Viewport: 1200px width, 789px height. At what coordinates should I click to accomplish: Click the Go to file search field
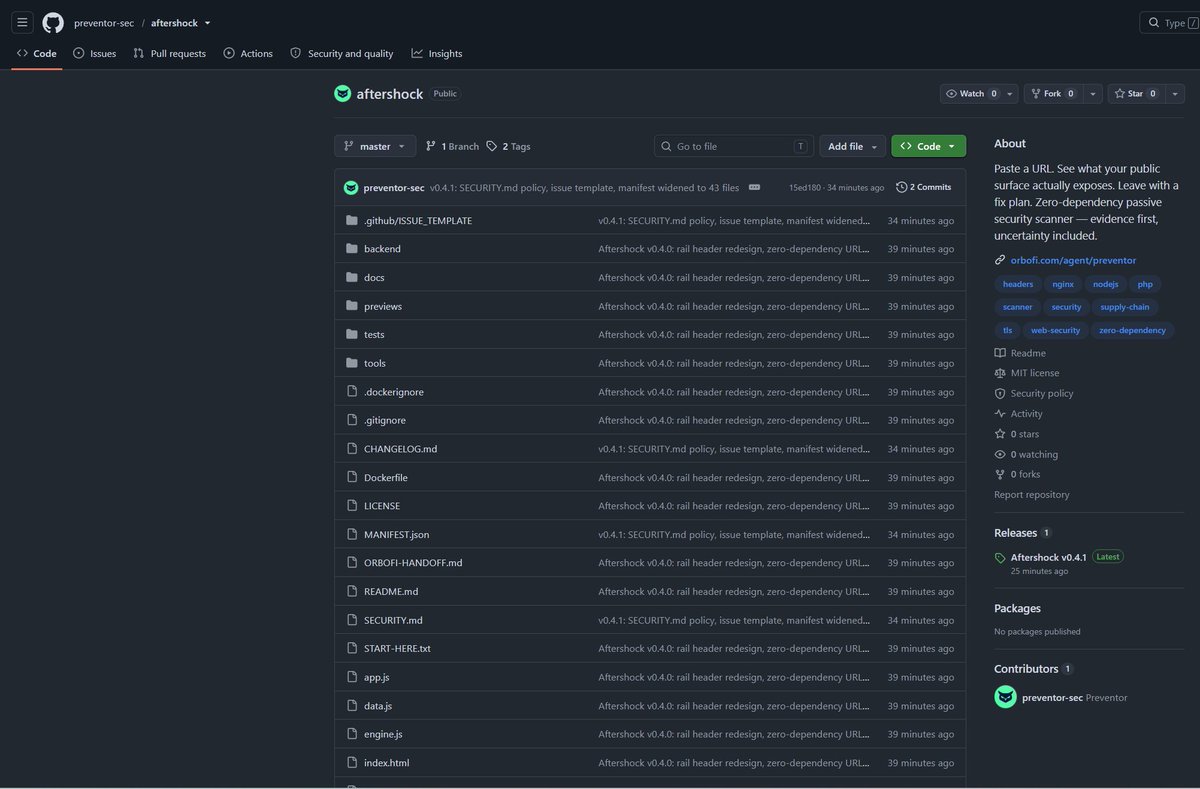(x=734, y=146)
